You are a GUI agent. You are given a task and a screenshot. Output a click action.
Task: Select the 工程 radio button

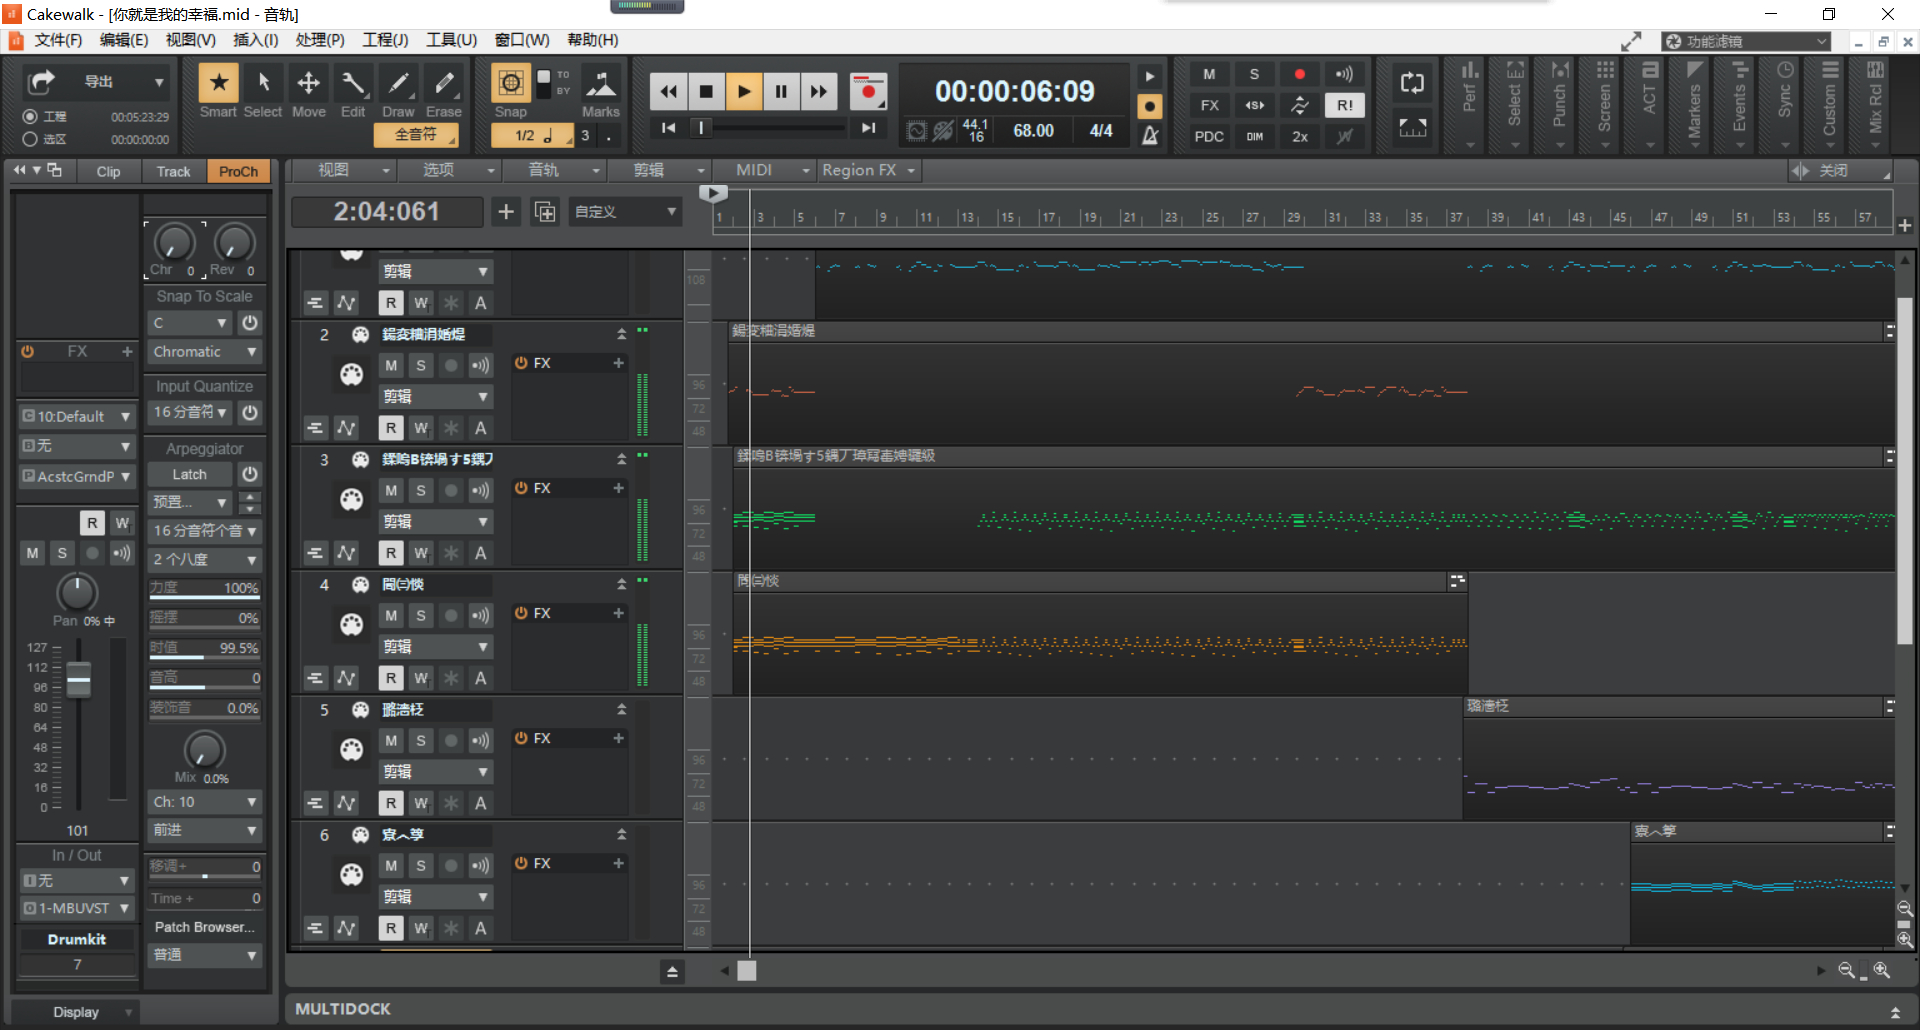coord(30,117)
